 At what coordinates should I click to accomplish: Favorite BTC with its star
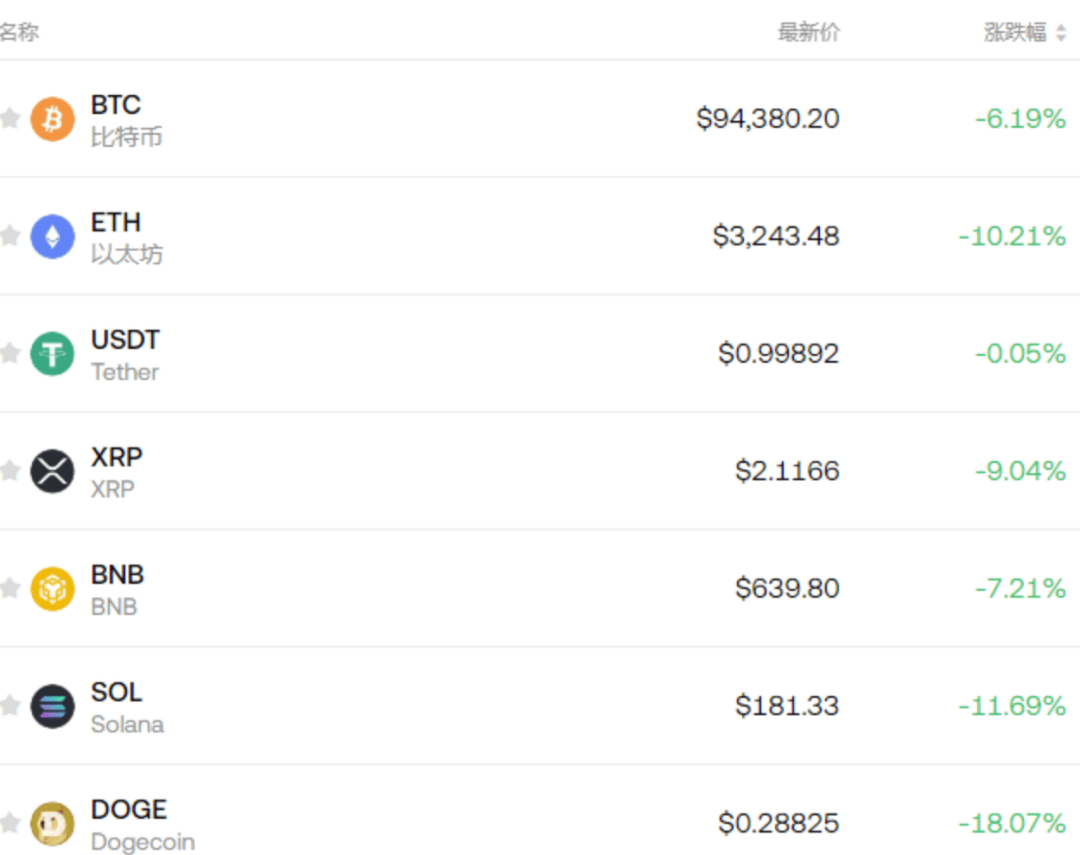10,119
